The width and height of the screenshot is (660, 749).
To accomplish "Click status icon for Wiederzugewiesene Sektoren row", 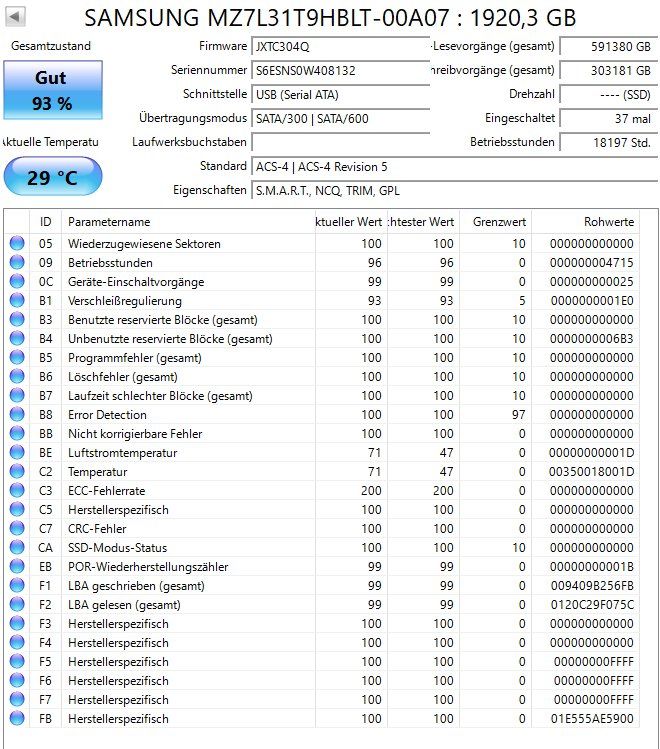I will [x=17, y=243].
